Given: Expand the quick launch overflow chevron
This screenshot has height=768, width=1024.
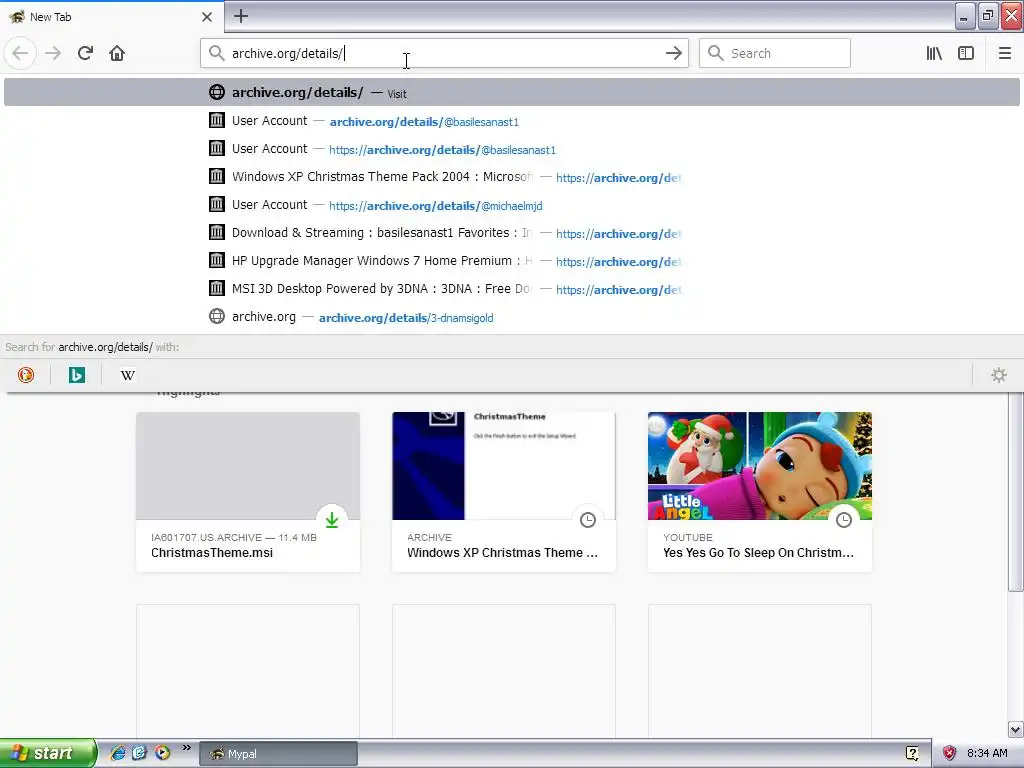Looking at the screenshot, I should click(186, 748).
